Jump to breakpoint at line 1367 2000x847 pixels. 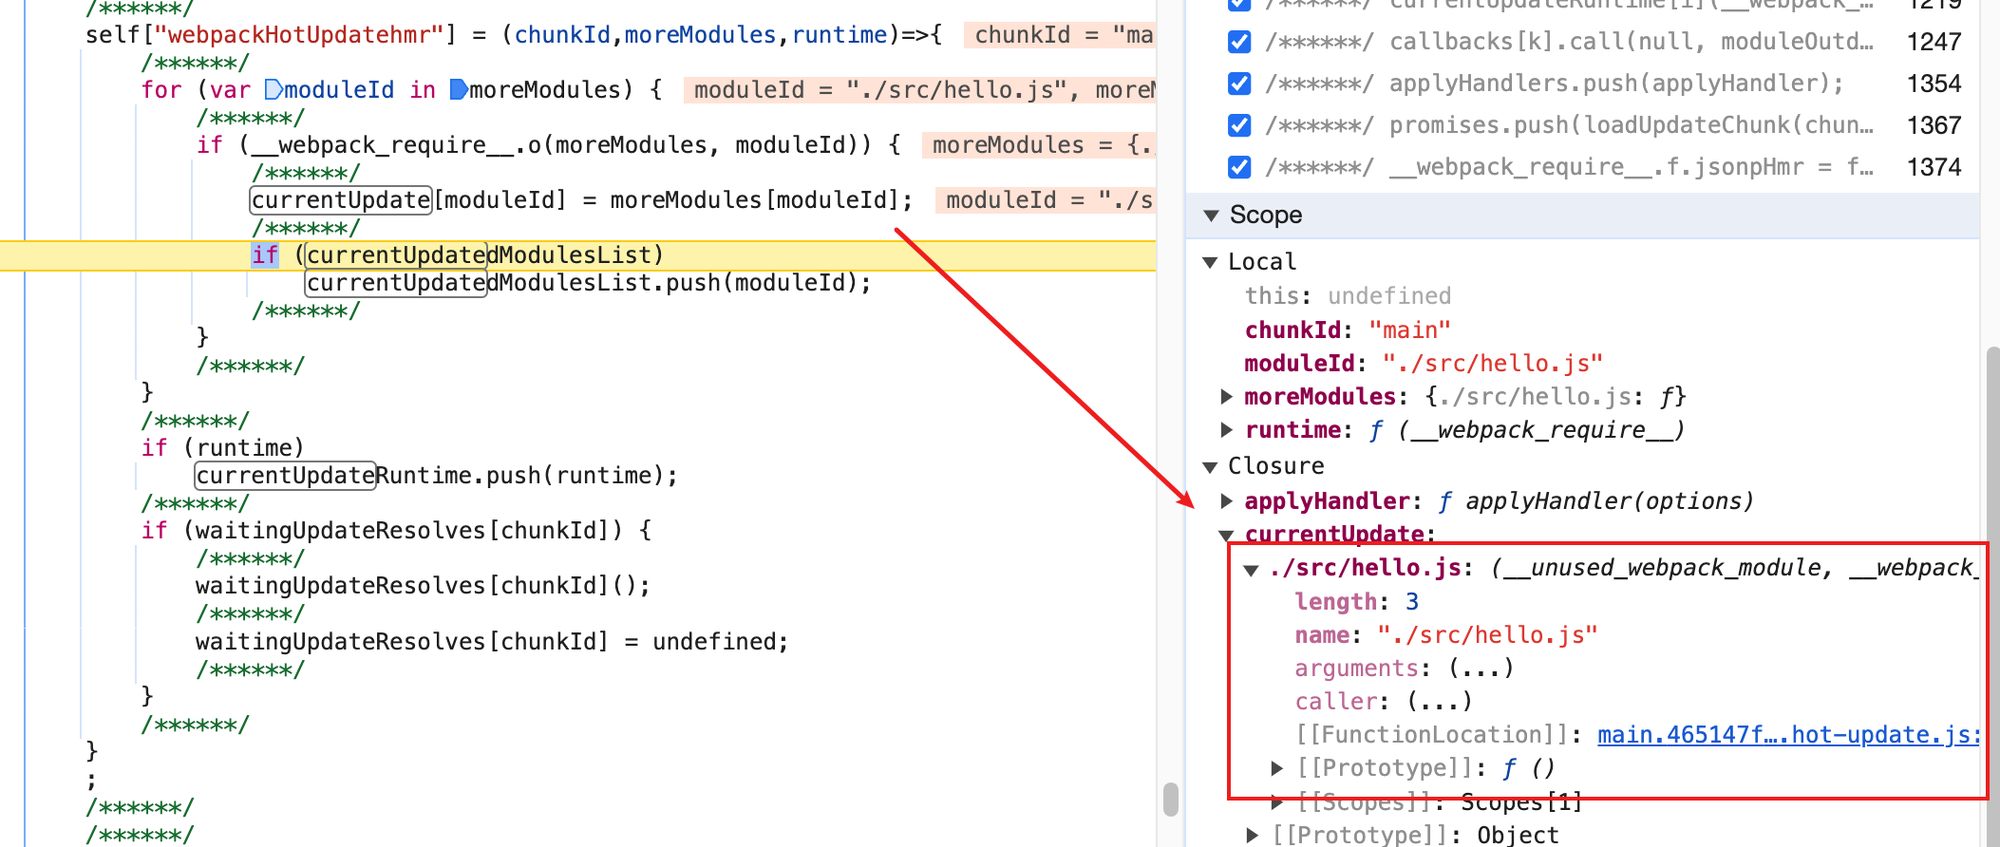click(1933, 126)
